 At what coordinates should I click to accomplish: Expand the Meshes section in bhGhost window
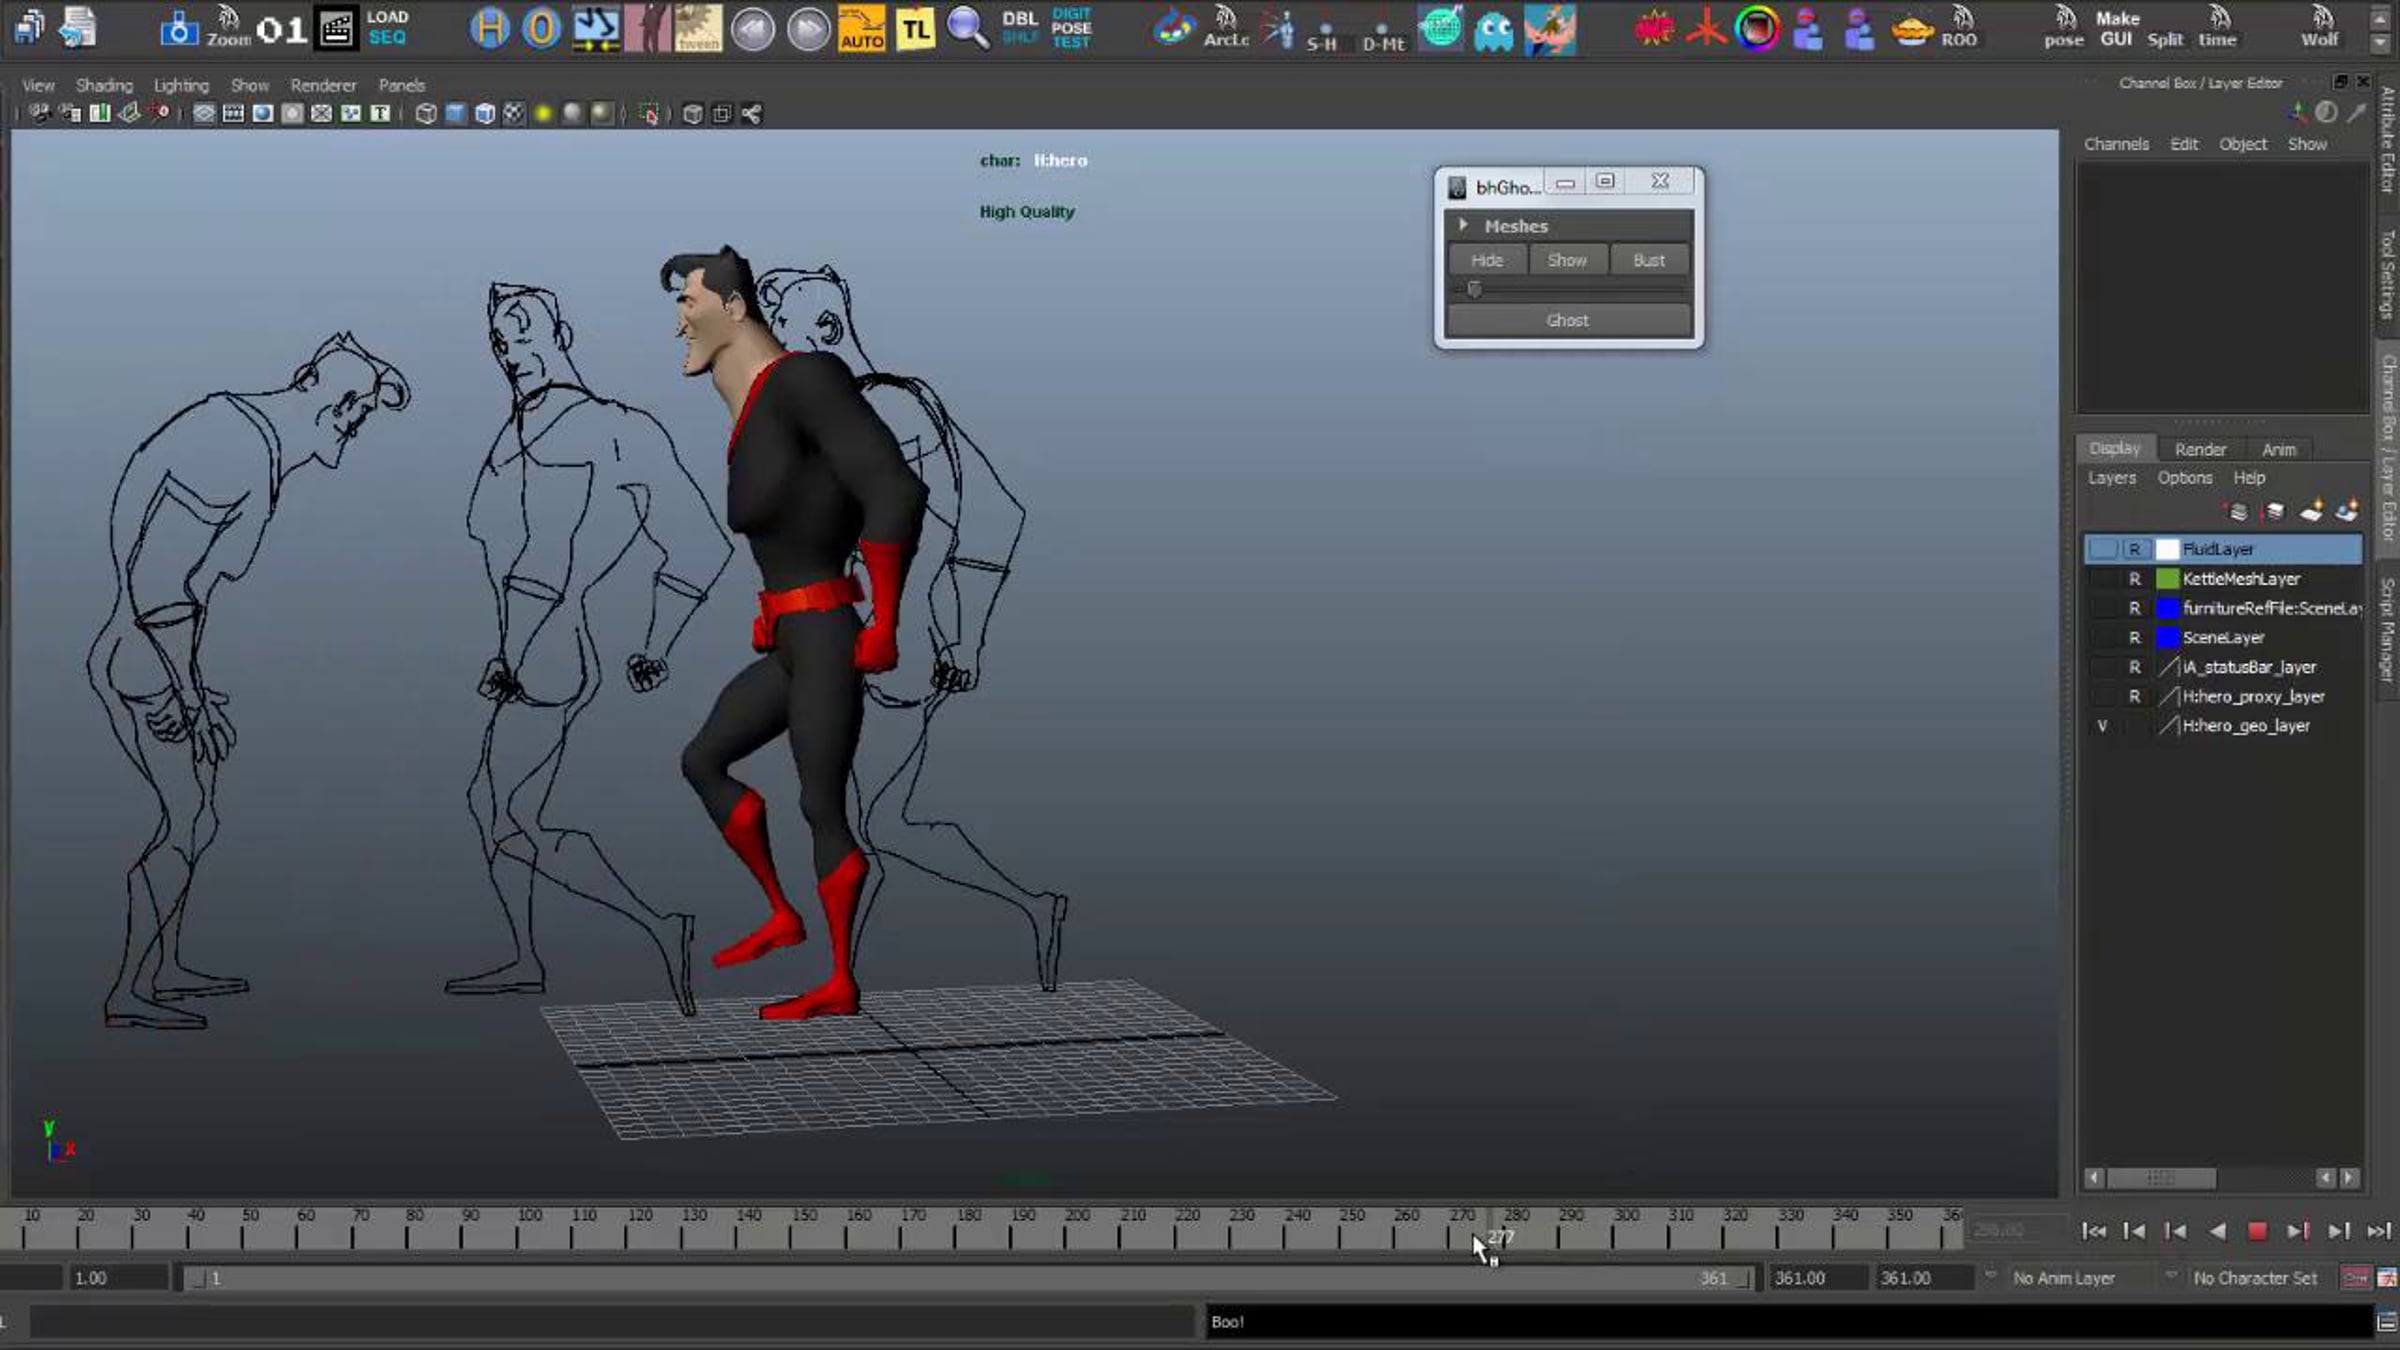[1463, 225]
